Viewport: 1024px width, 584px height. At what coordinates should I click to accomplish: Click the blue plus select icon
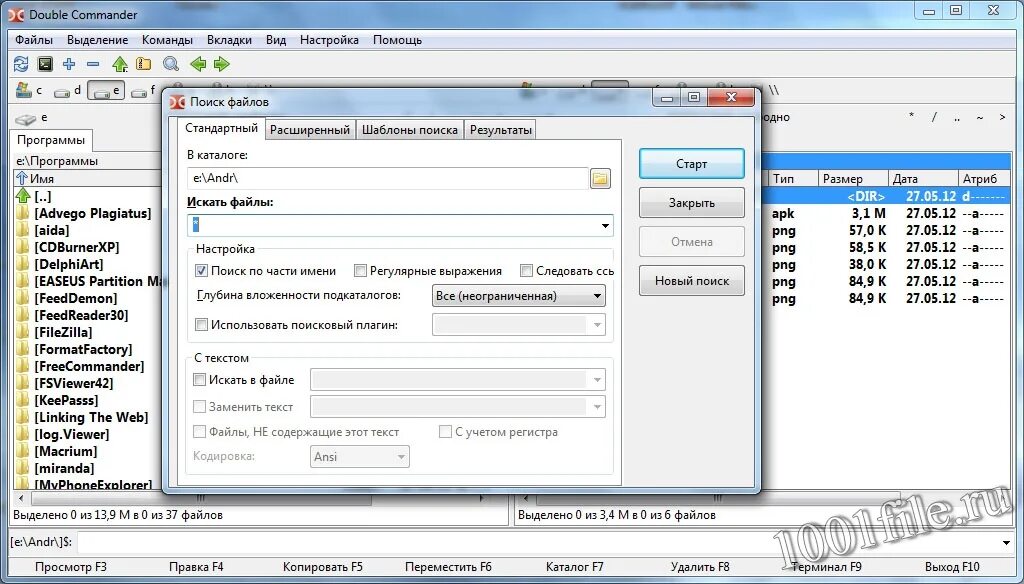69,64
